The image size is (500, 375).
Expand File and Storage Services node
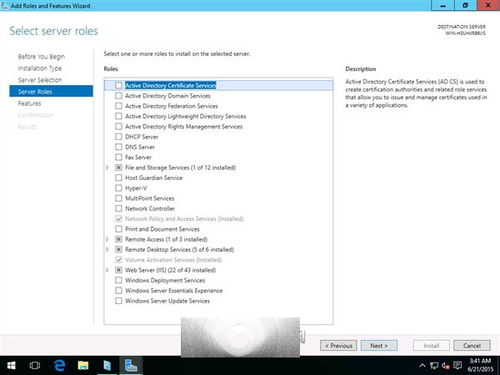pyautogui.click(x=107, y=167)
